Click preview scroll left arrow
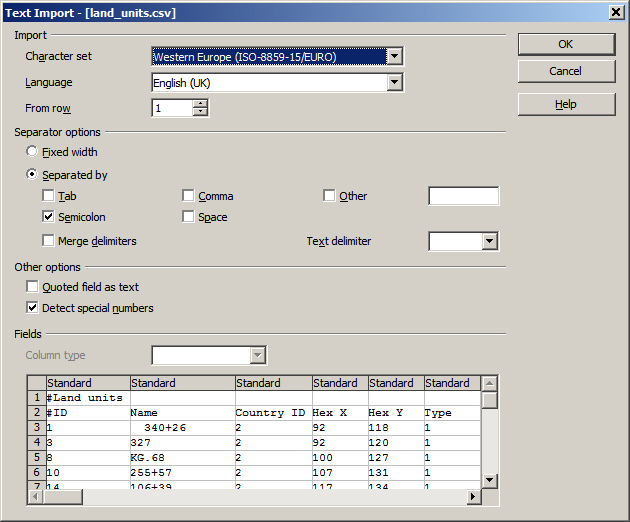This screenshot has height=522, width=630. [x=35, y=497]
